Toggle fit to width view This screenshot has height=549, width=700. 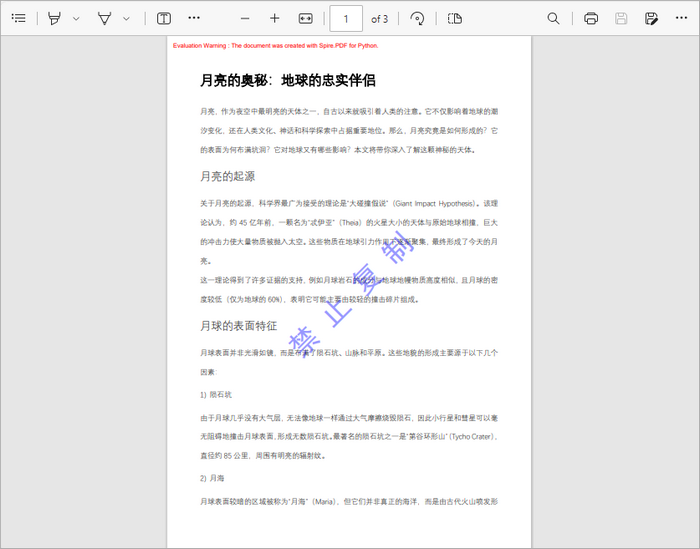[x=306, y=19]
